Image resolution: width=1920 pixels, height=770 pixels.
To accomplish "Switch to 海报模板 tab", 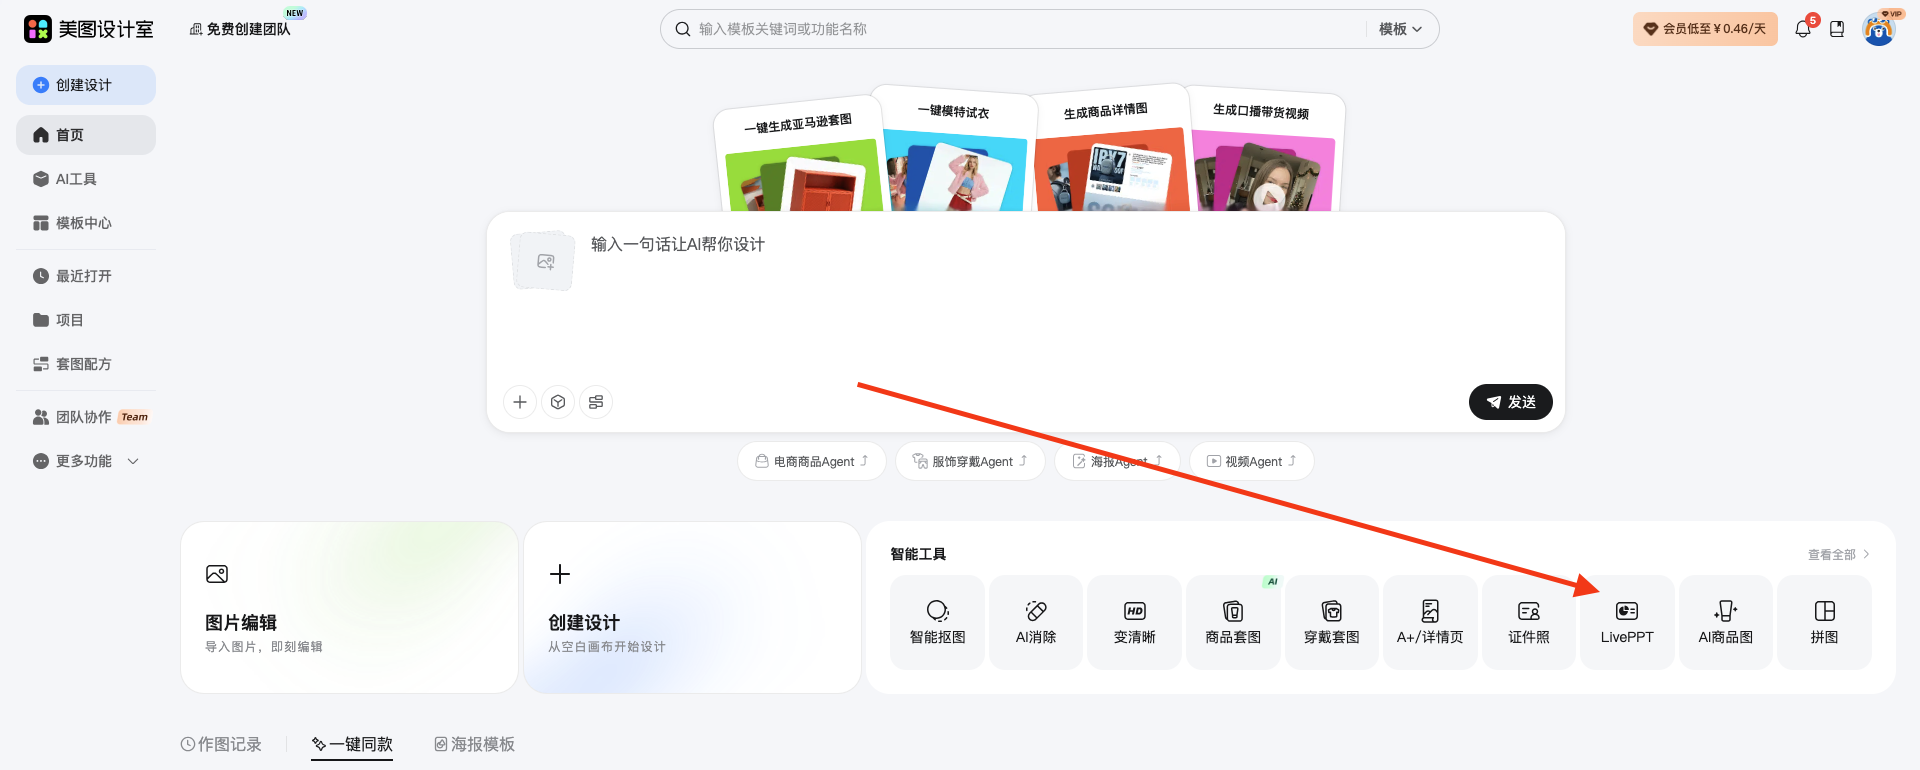I will point(475,744).
